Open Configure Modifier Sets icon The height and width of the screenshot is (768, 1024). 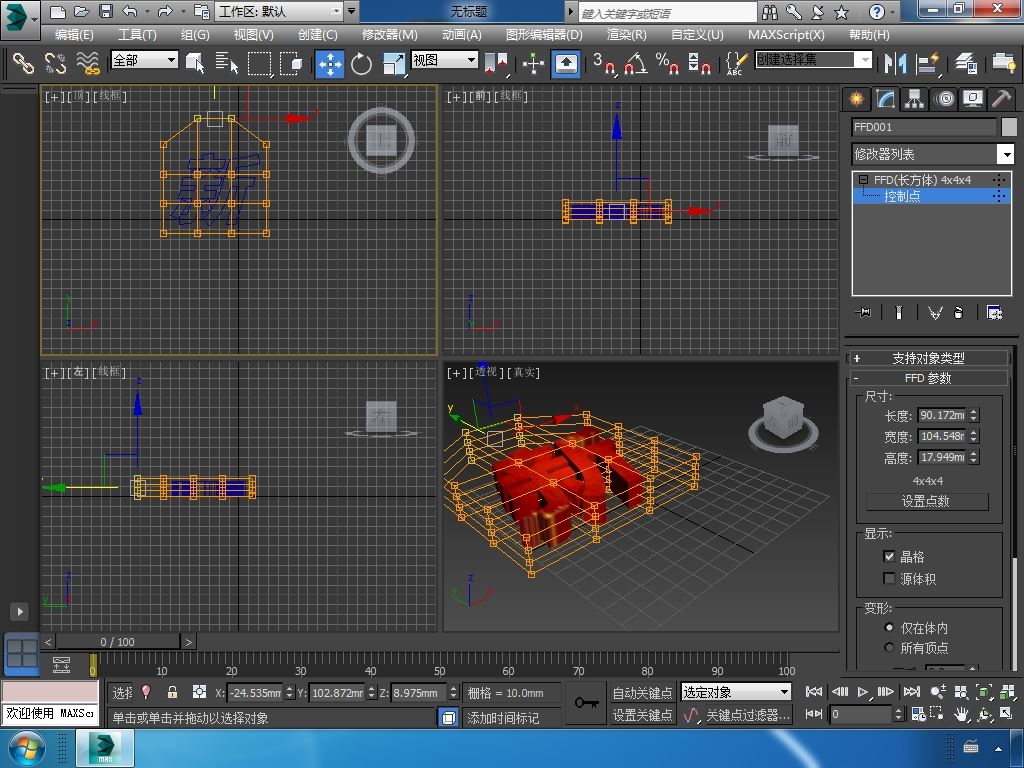[x=995, y=313]
